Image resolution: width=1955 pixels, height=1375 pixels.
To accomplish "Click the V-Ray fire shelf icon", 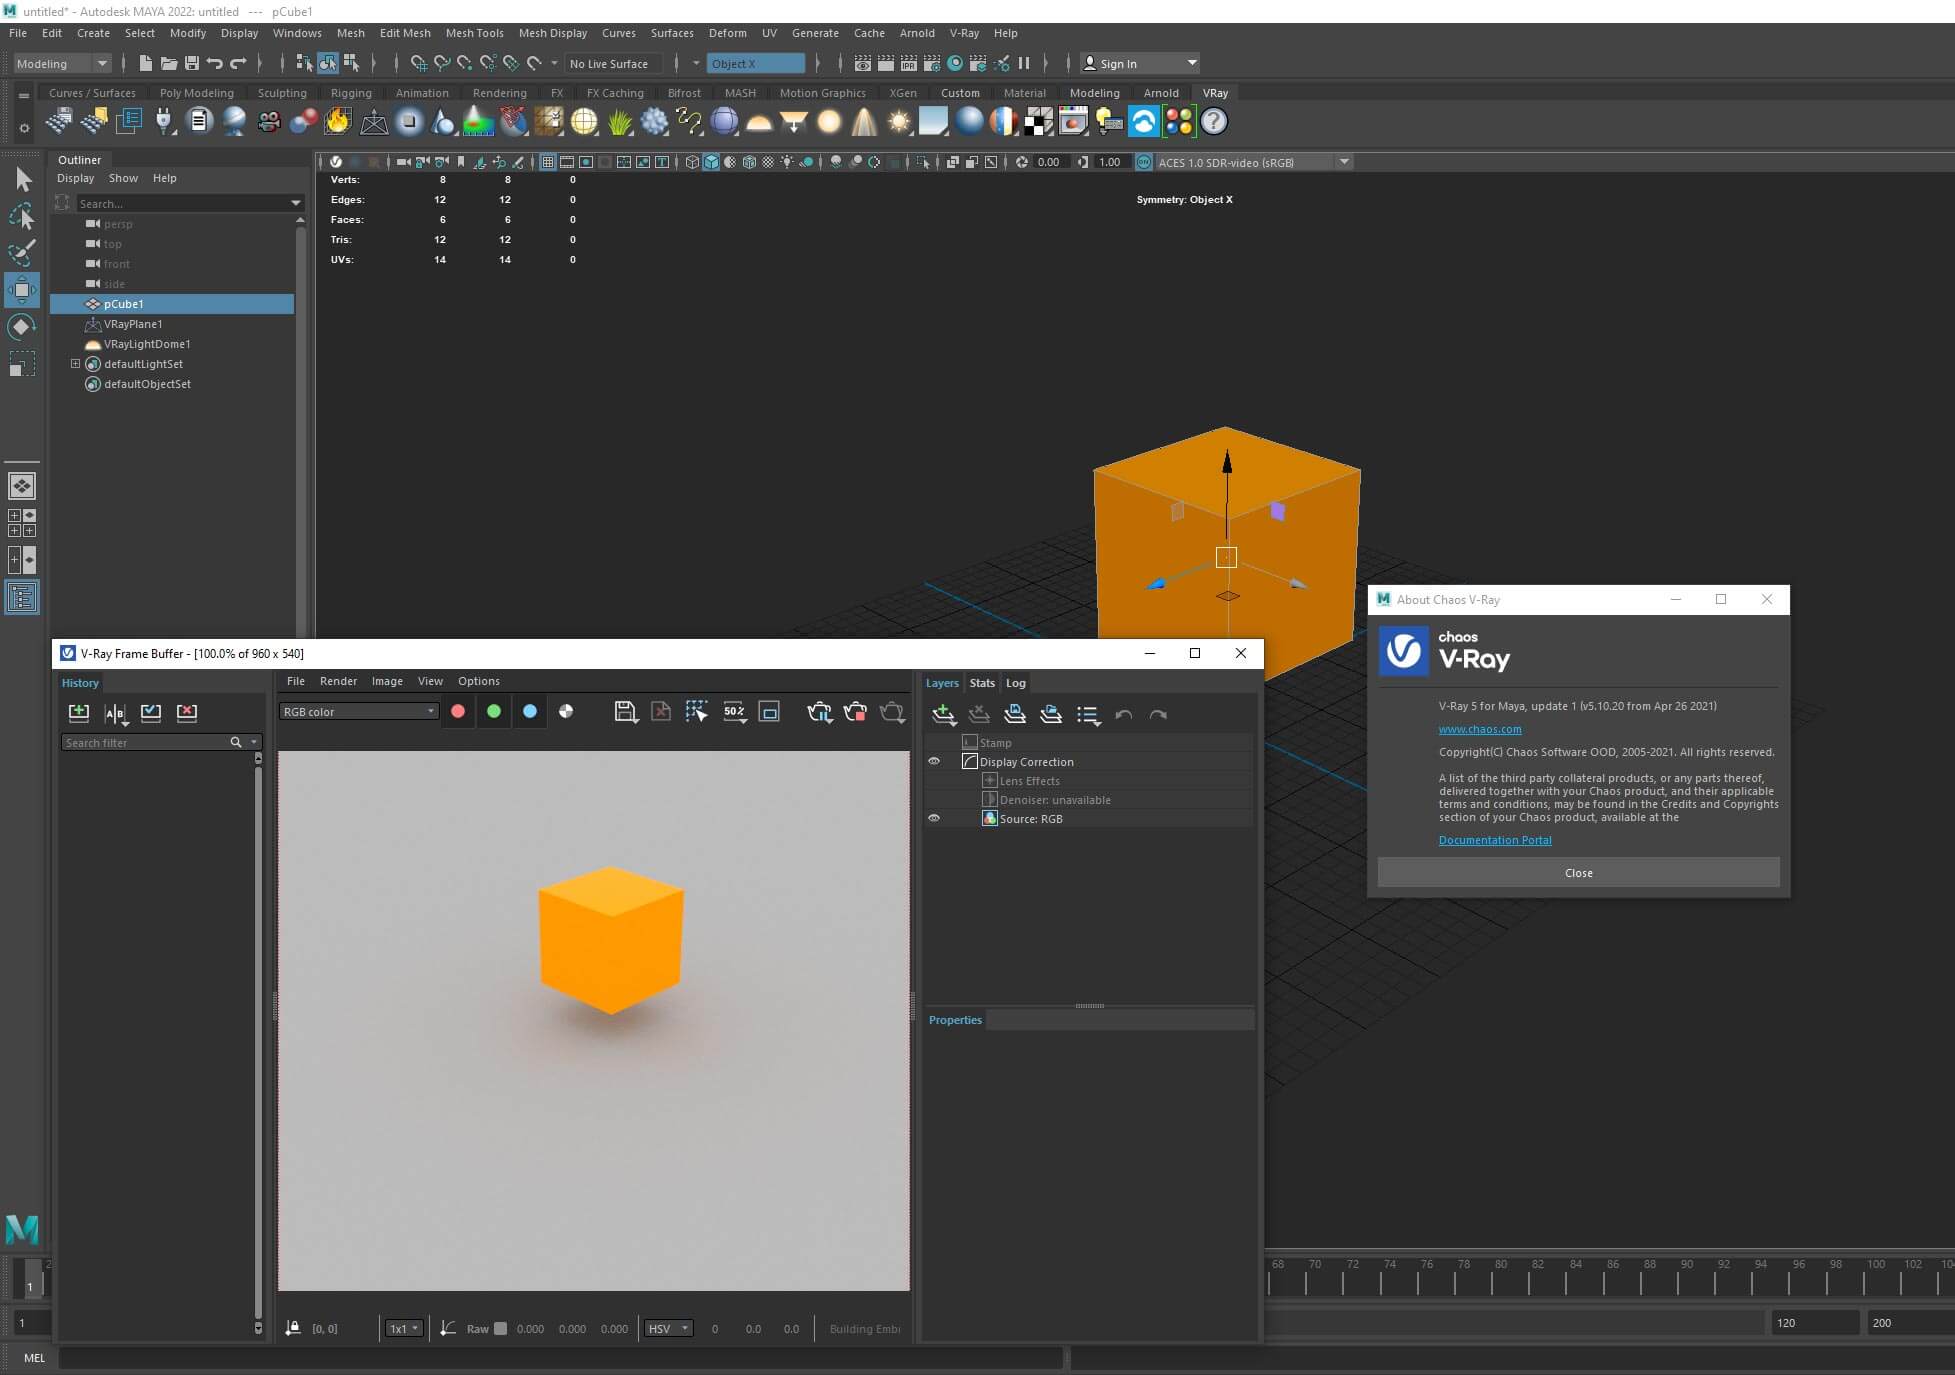I will pos(338,122).
